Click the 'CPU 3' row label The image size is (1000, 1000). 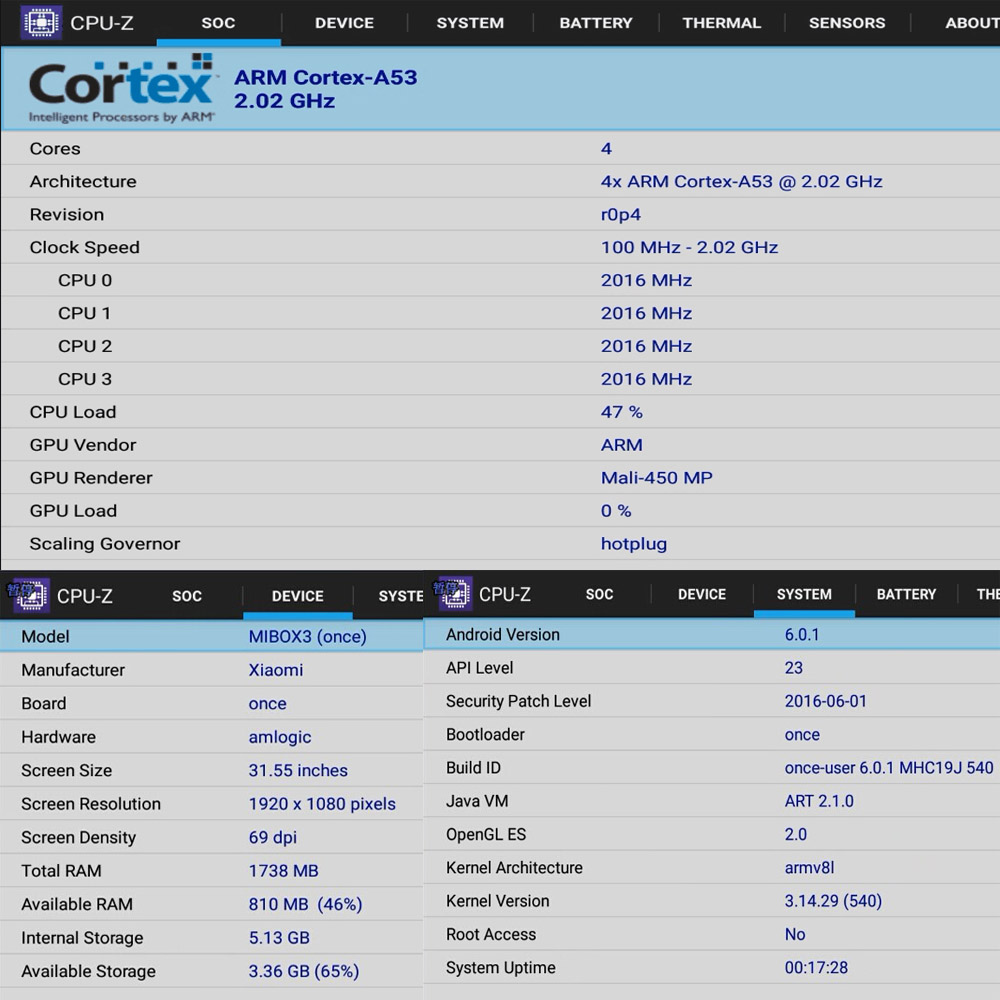point(85,379)
